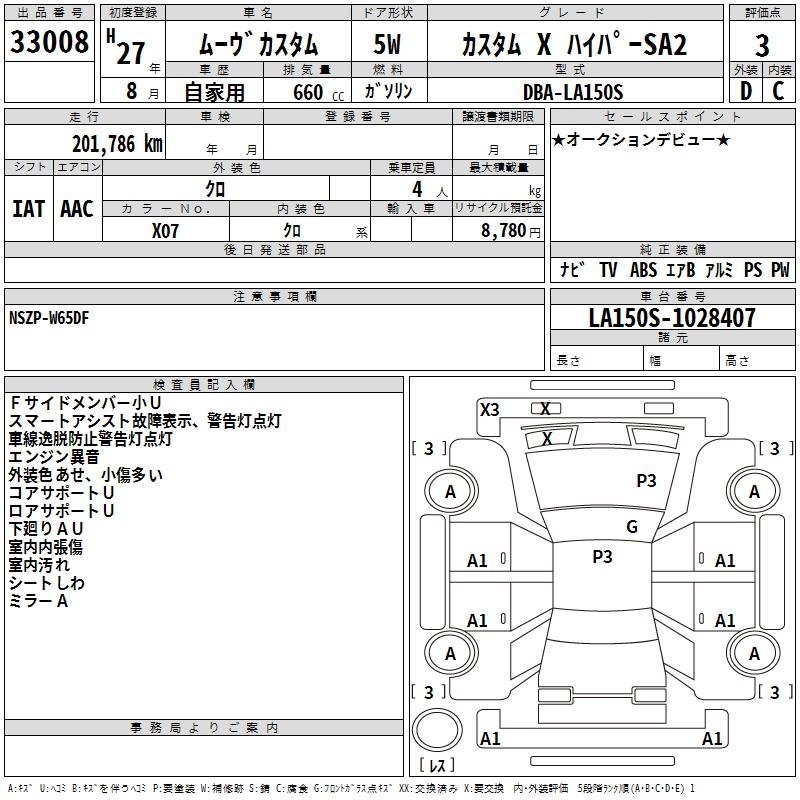800x800 pixels.
Task: Select the note 室内内張傷
Action: 45,547
